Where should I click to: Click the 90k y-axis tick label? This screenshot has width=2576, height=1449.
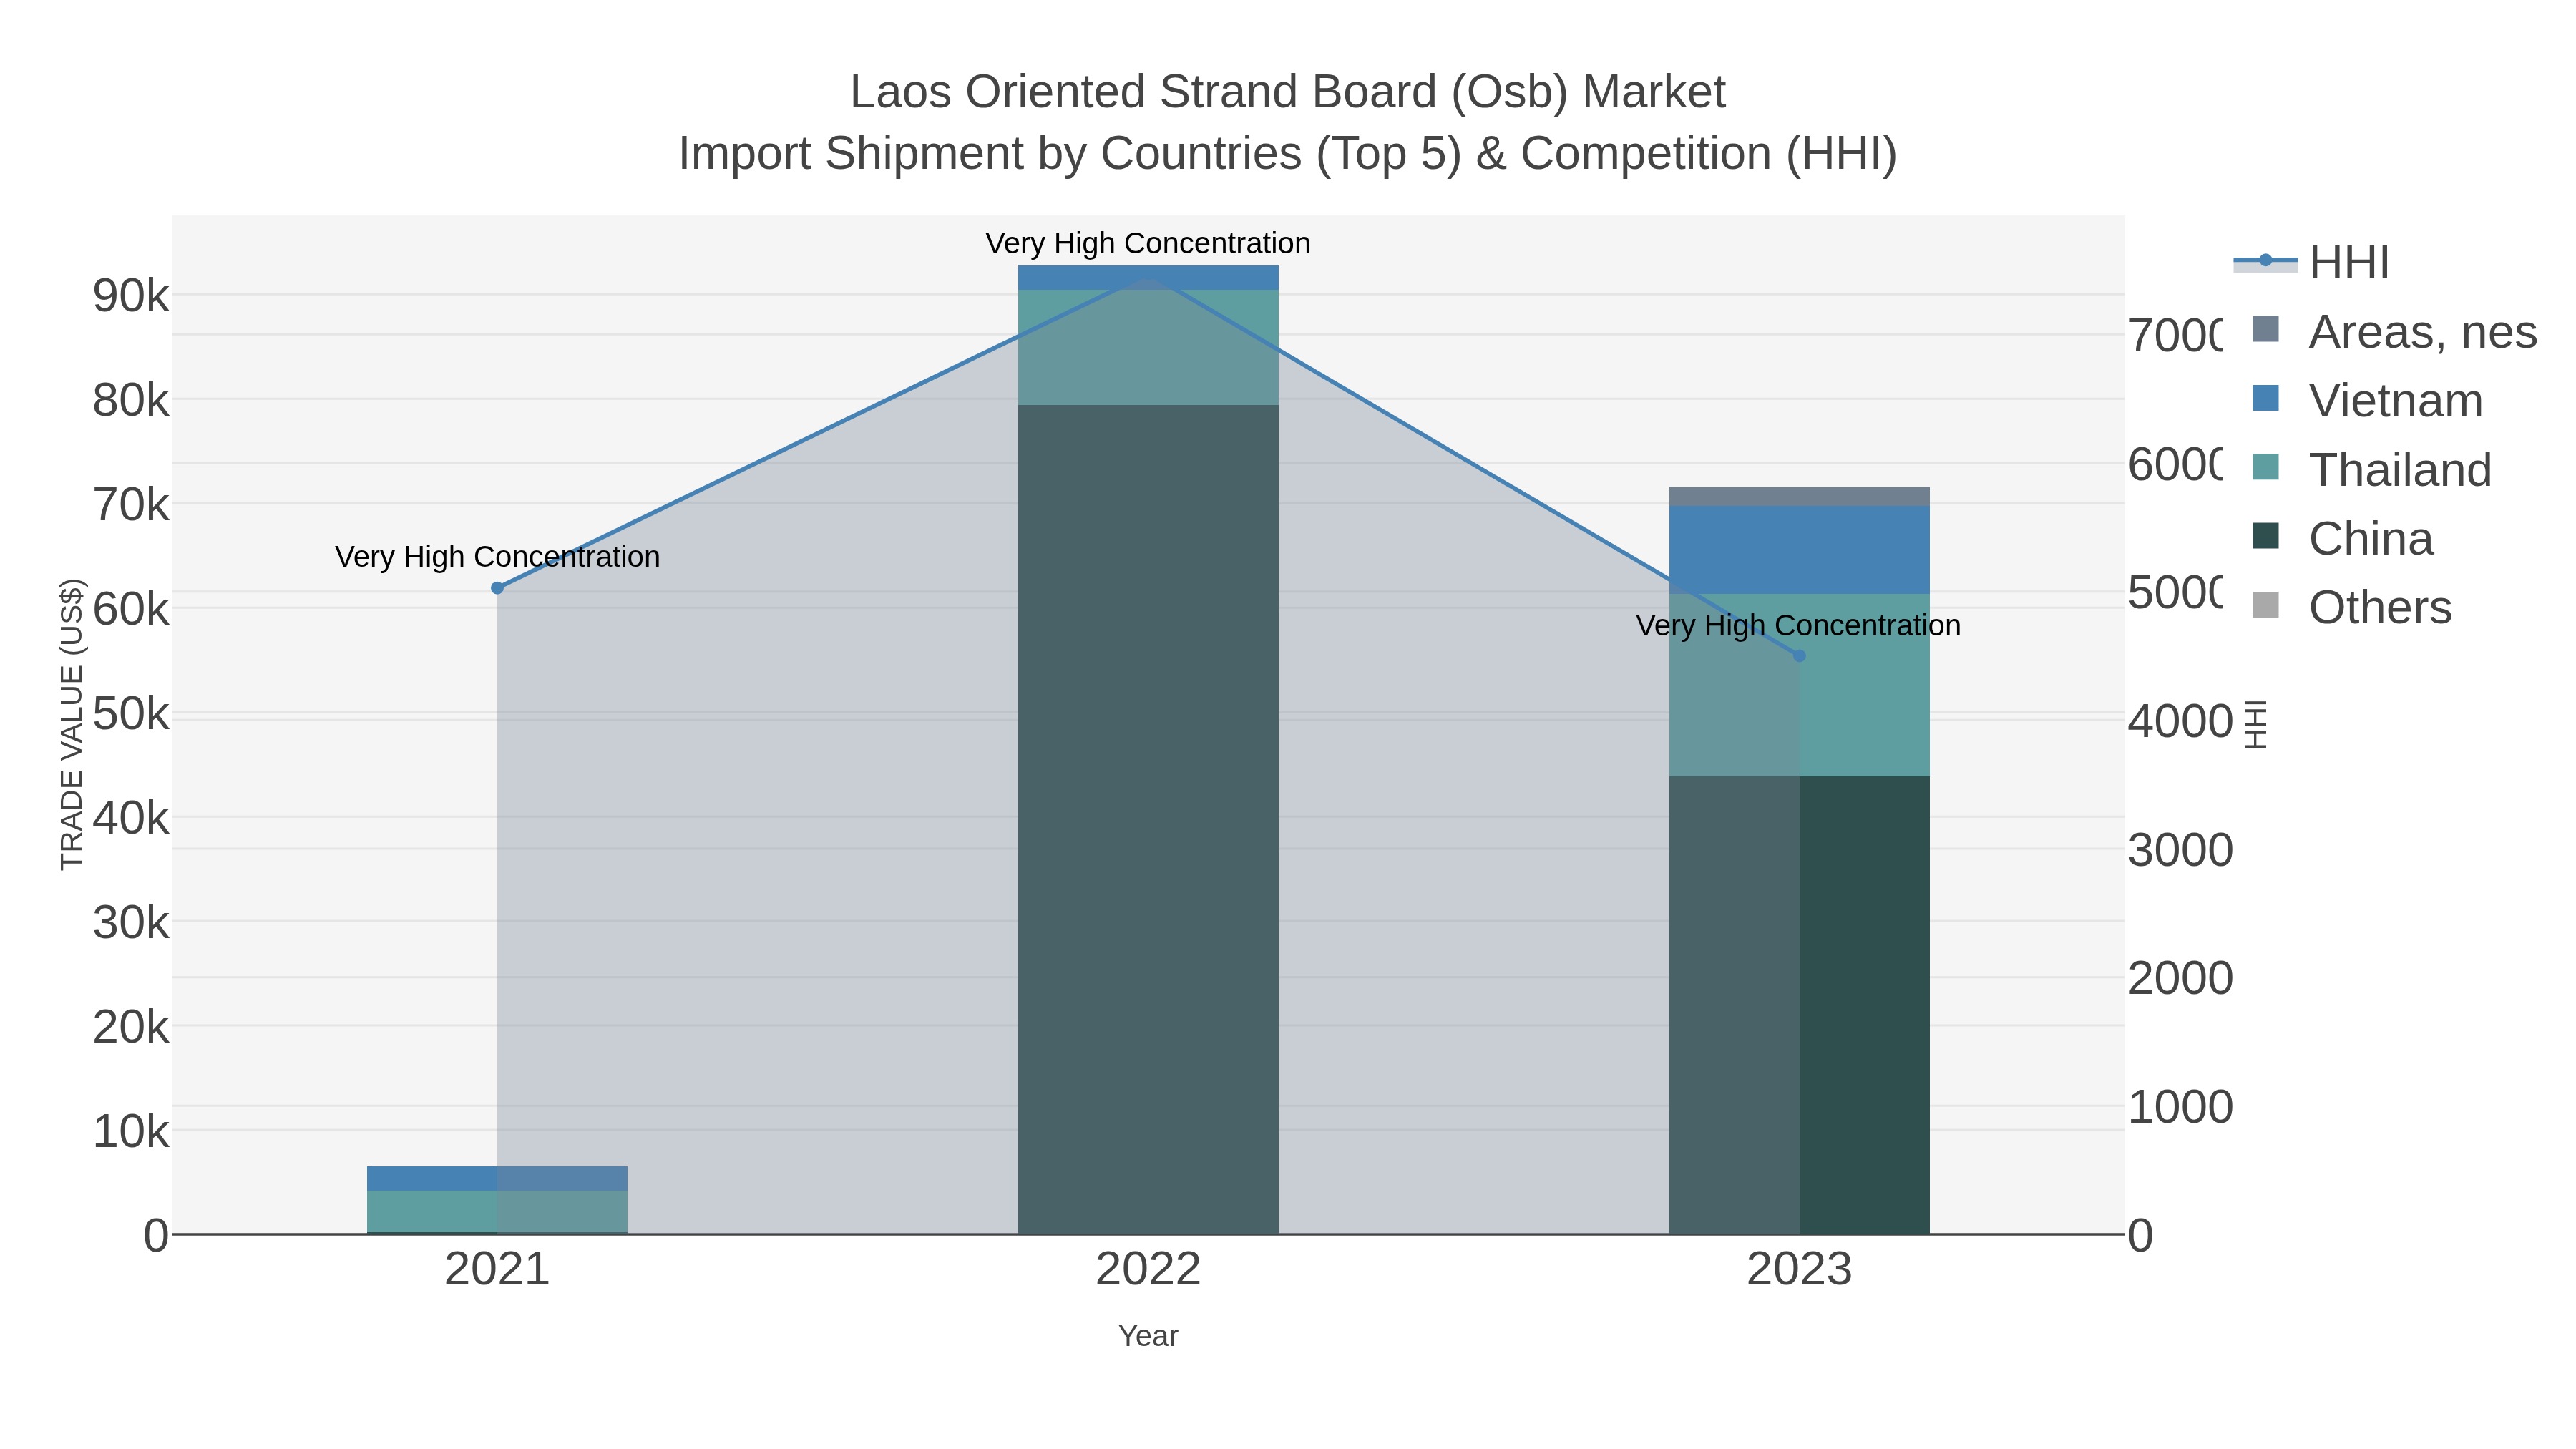(131, 296)
